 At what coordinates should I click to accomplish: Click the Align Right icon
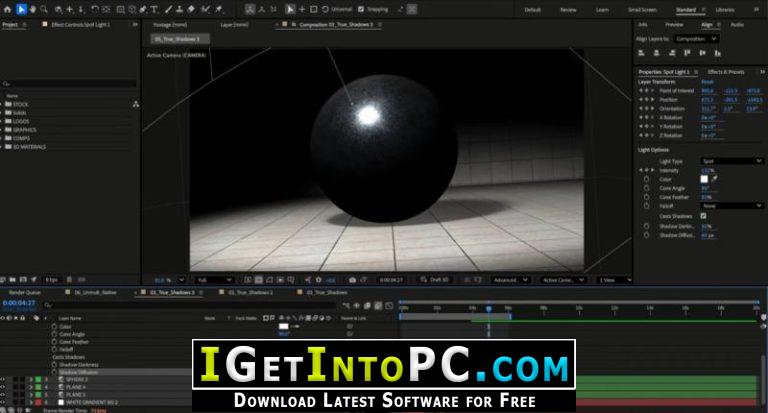pyautogui.click(x=672, y=53)
